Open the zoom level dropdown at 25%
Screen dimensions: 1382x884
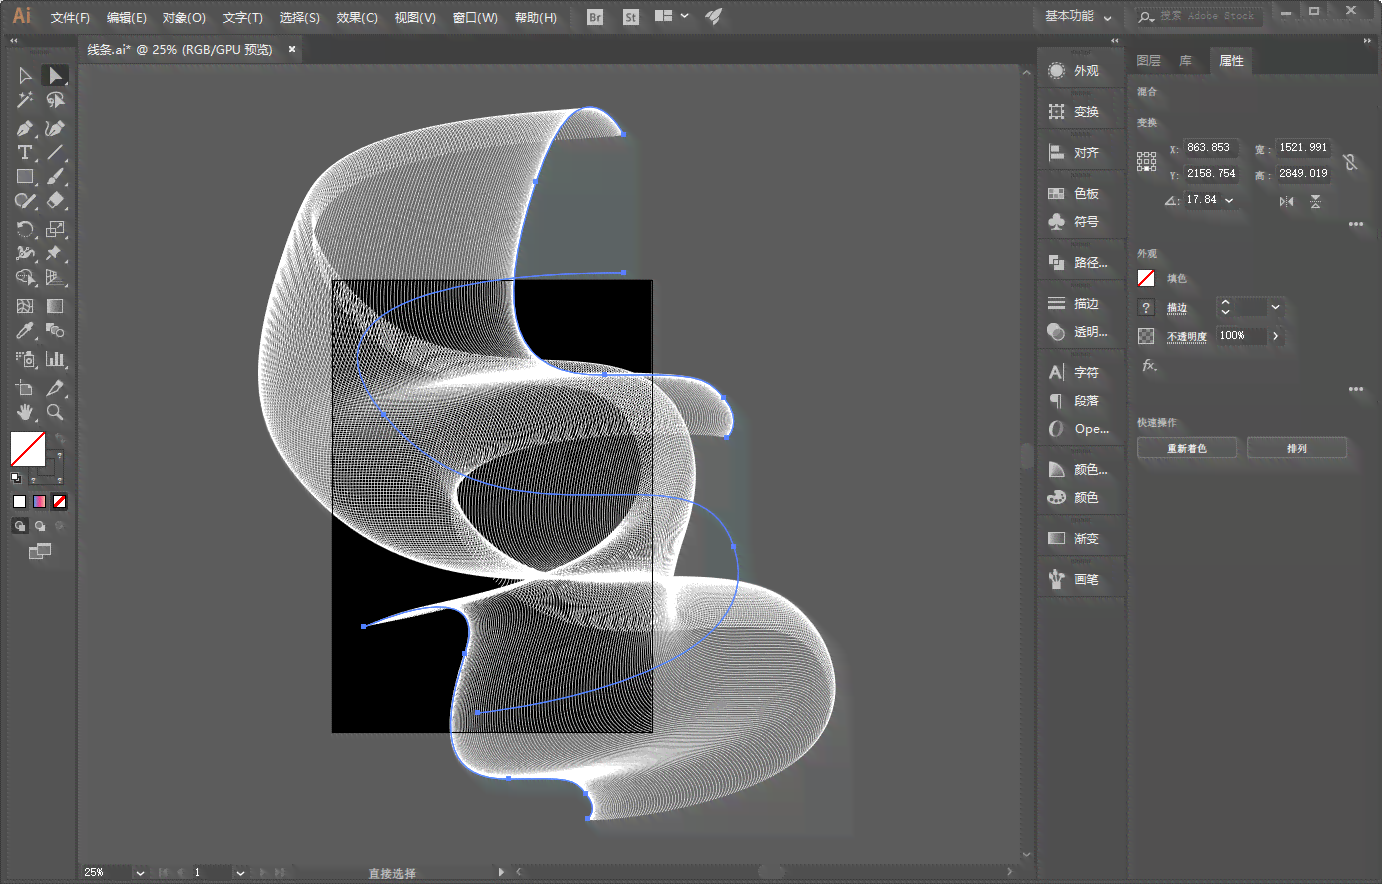click(x=140, y=873)
